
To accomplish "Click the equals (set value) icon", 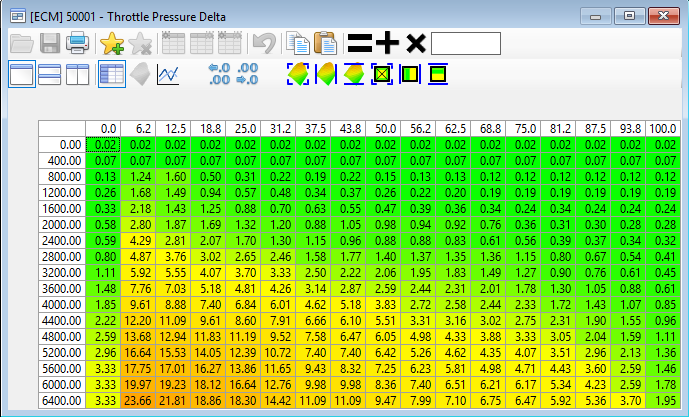I will [x=360, y=43].
